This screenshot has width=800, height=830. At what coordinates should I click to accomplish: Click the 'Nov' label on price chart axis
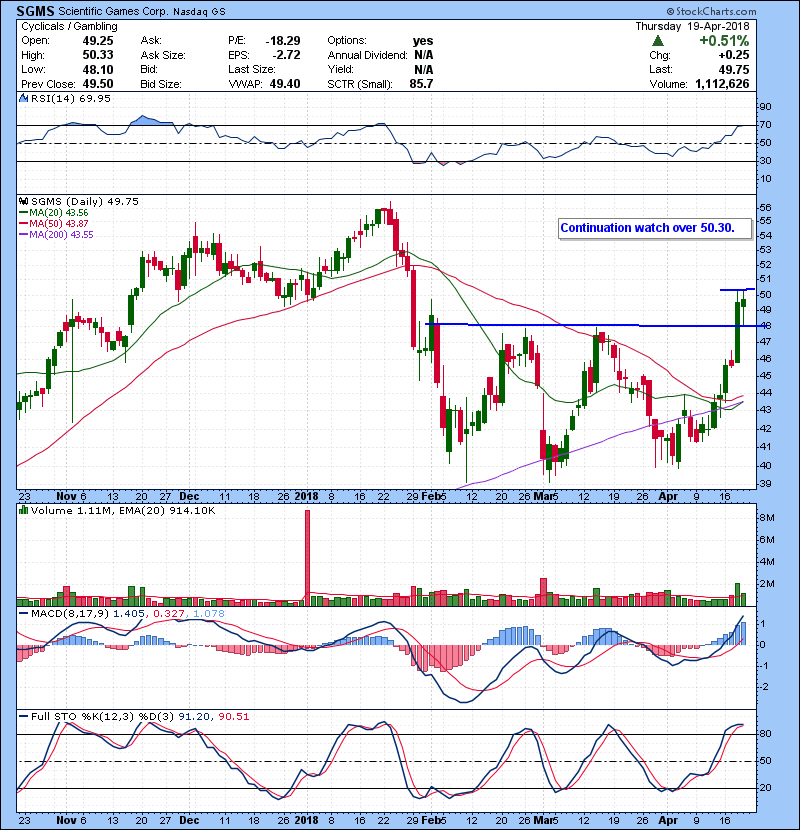[x=66, y=497]
